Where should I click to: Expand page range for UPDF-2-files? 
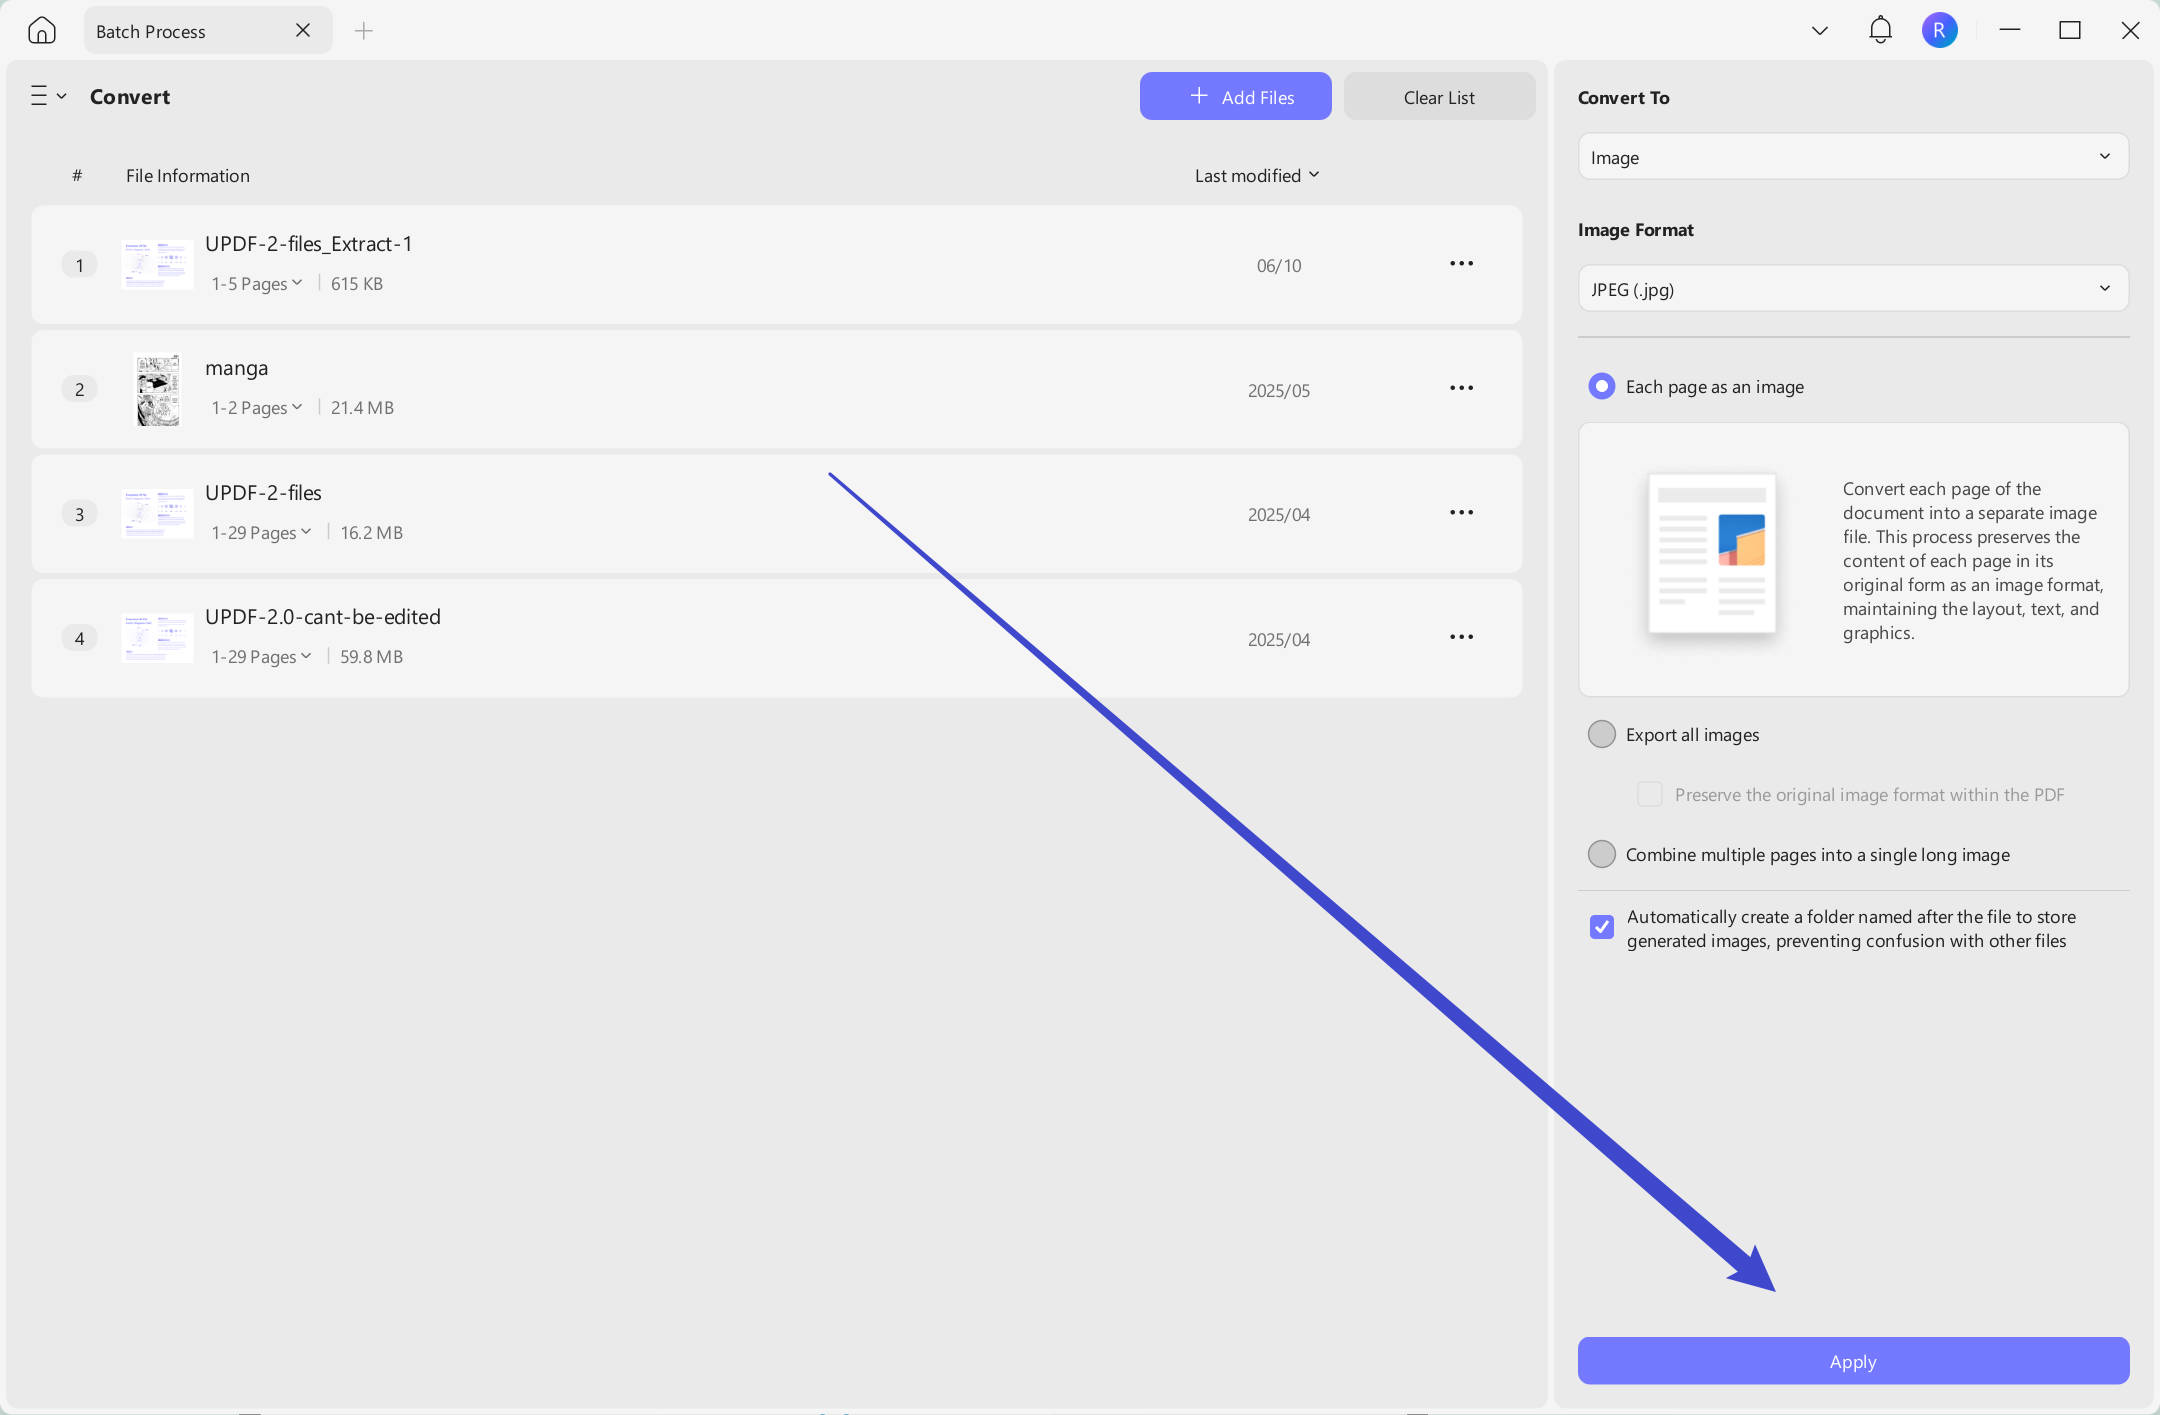point(261,533)
